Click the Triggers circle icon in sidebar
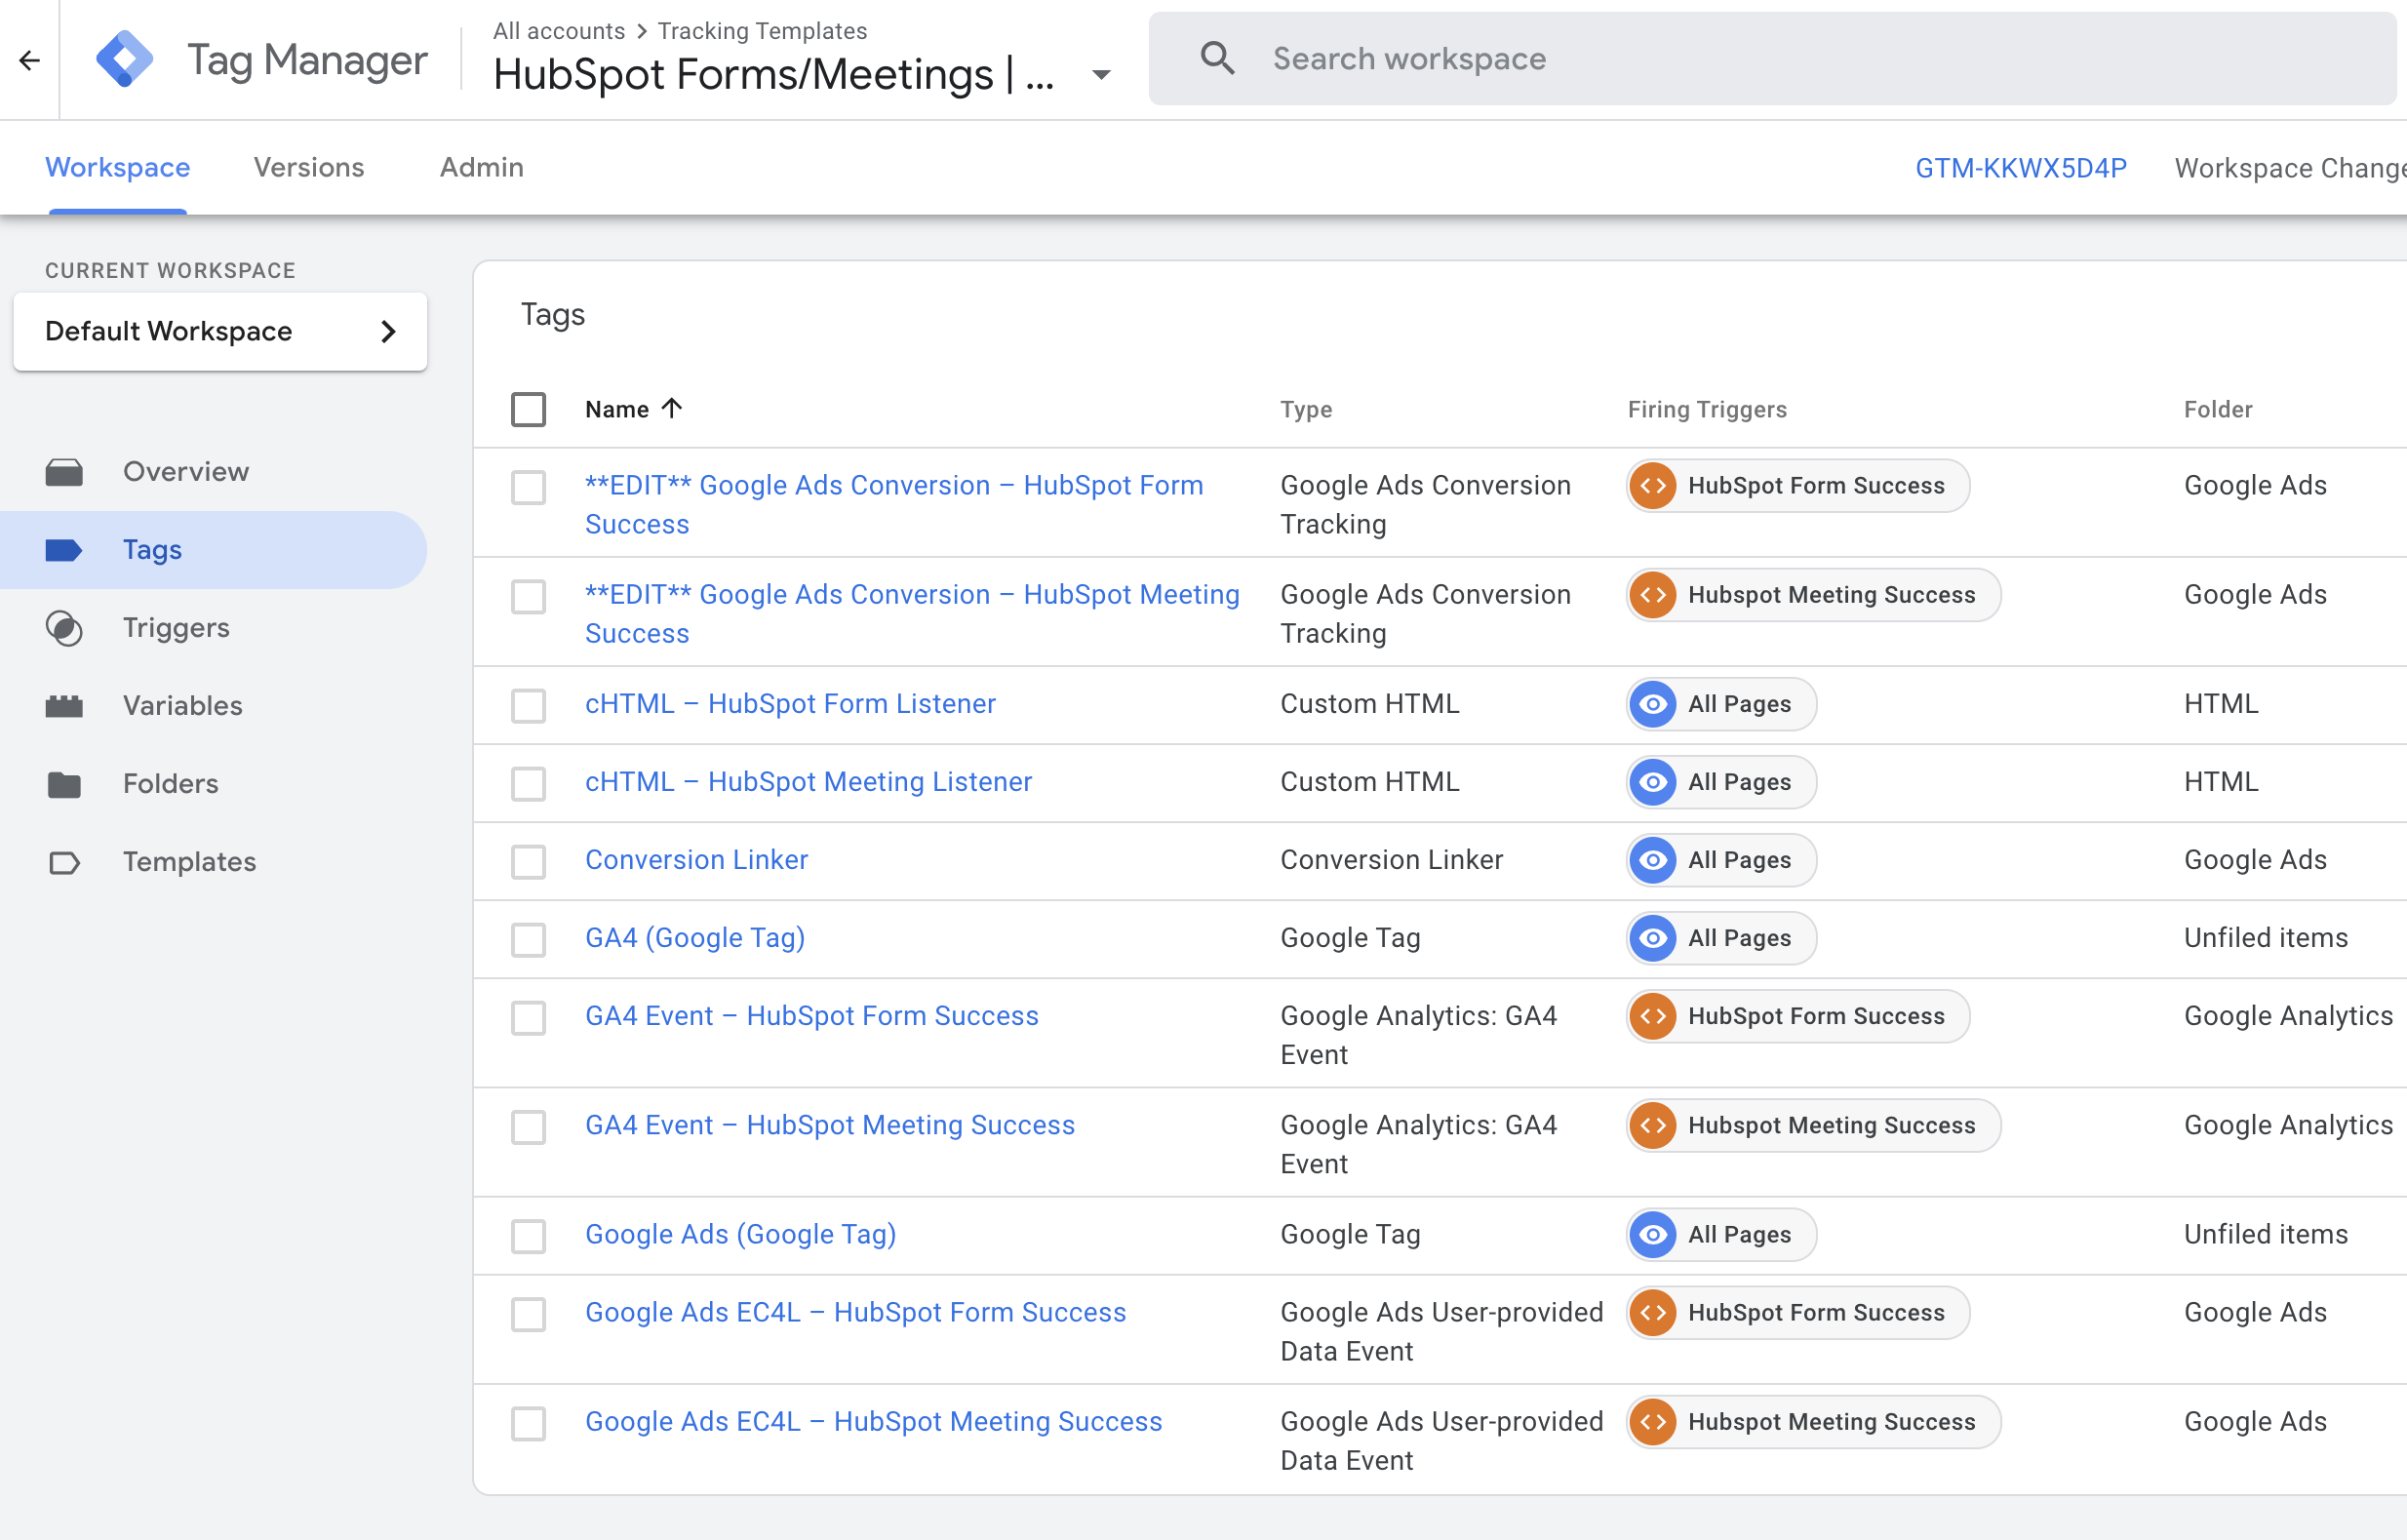 tap(65, 628)
